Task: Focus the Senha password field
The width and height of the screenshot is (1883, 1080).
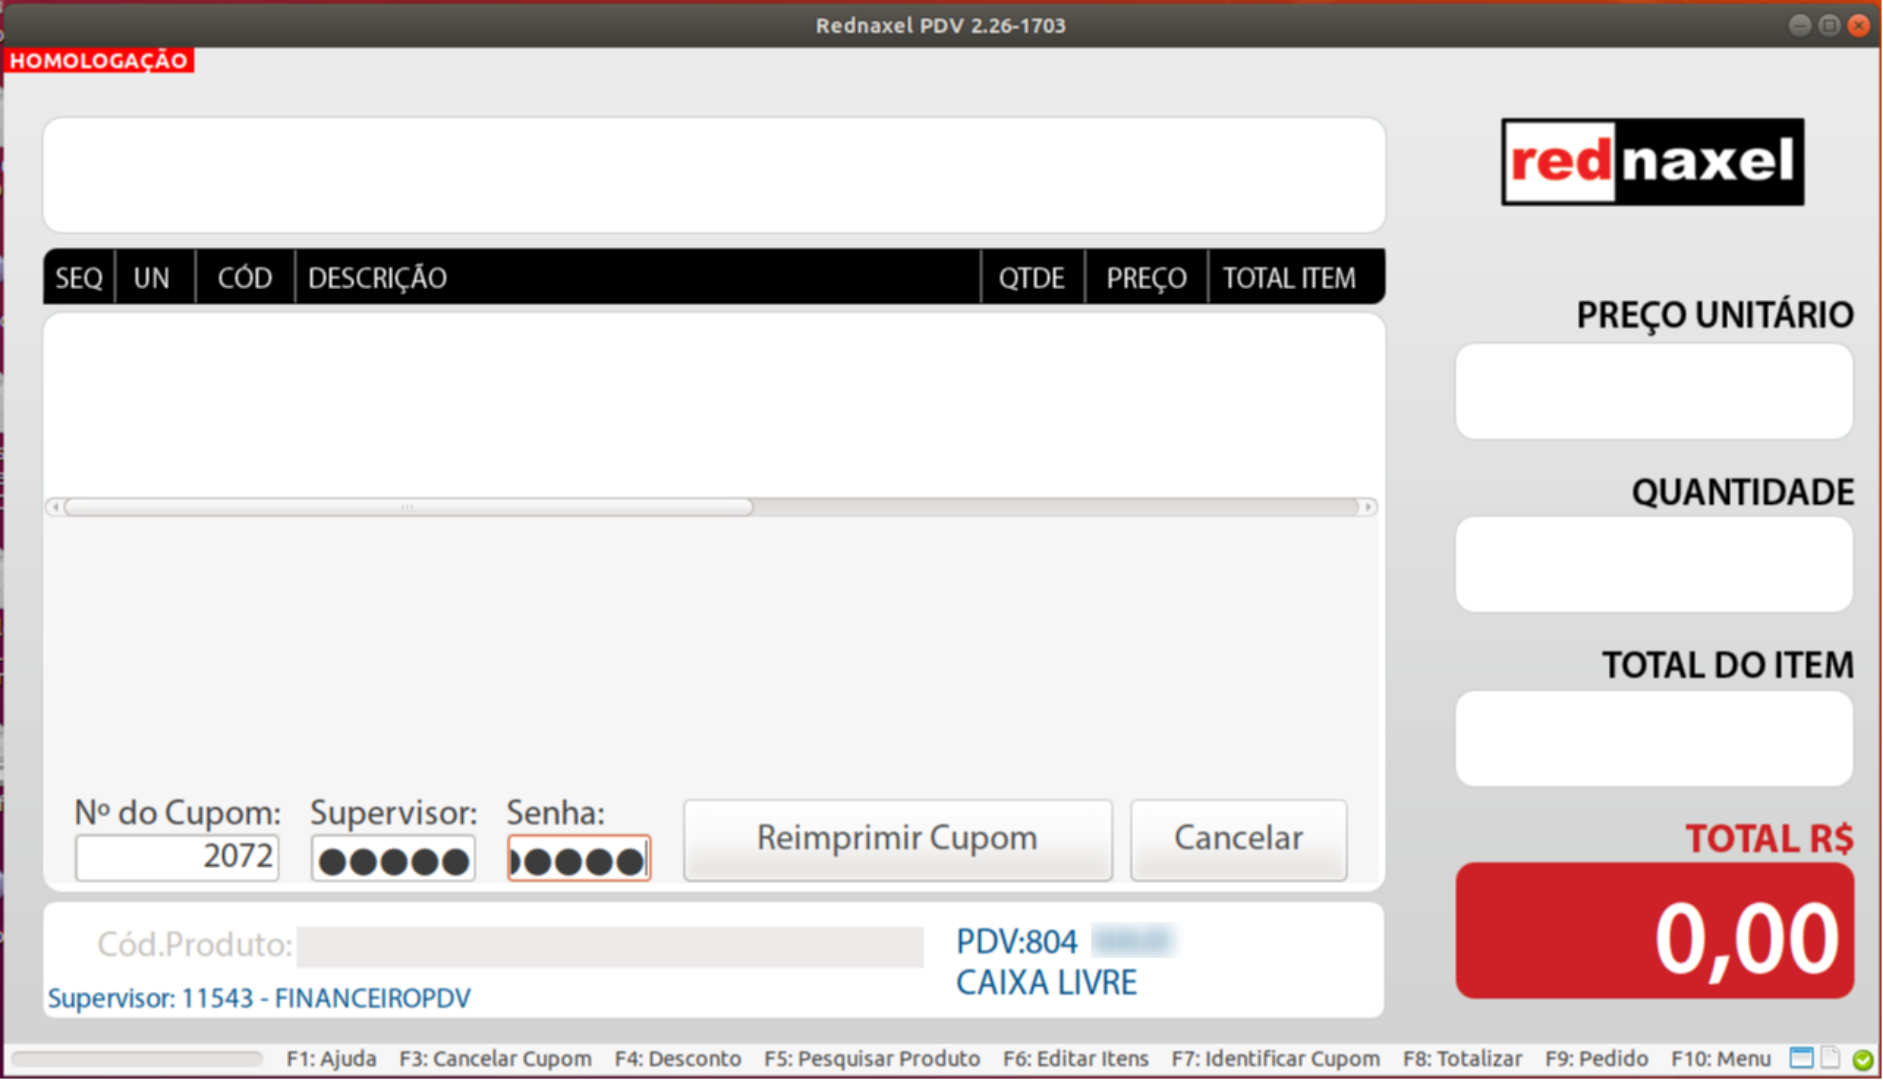Action: pyautogui.click(x=578, y=857)
